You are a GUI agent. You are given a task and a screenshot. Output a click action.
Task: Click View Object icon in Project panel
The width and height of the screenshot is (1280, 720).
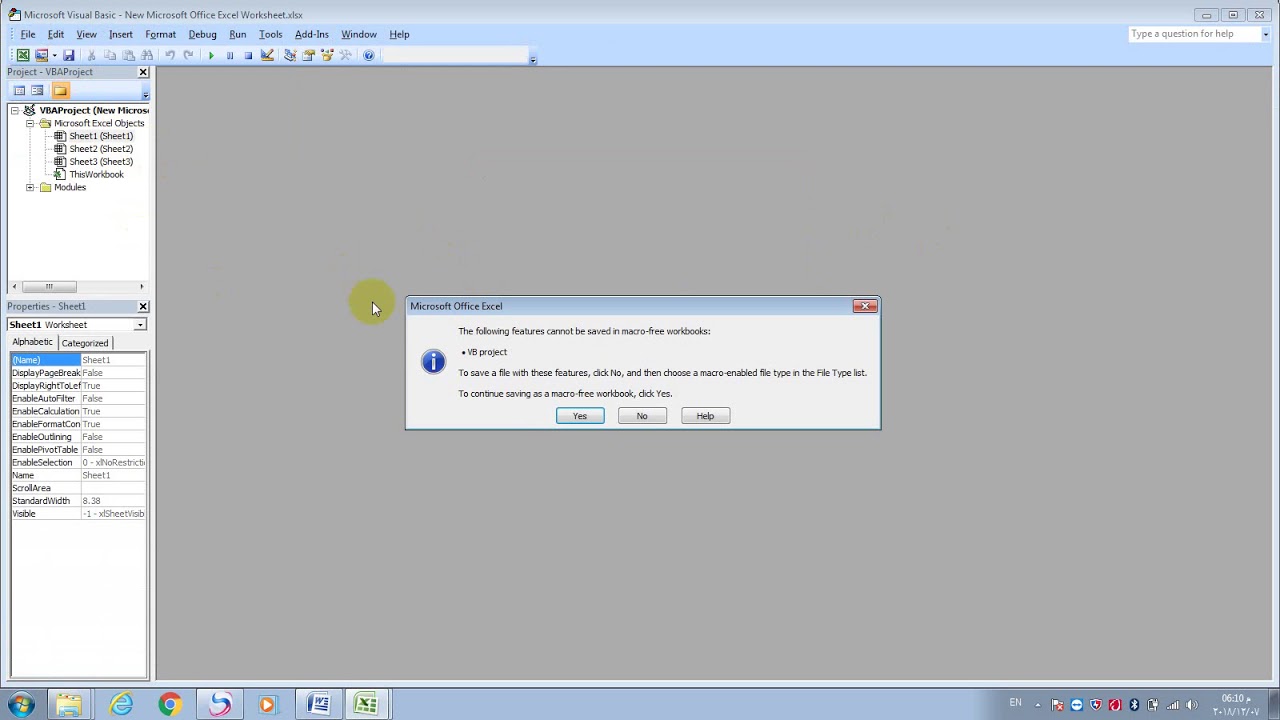pos(37,91)
